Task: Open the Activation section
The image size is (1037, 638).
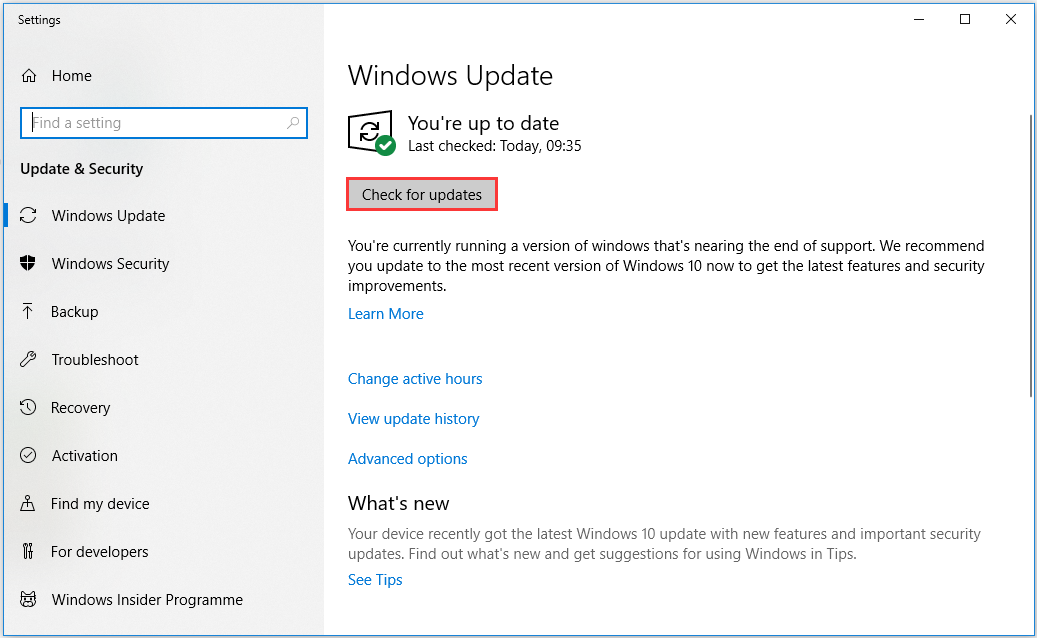Action: point(85,456)
